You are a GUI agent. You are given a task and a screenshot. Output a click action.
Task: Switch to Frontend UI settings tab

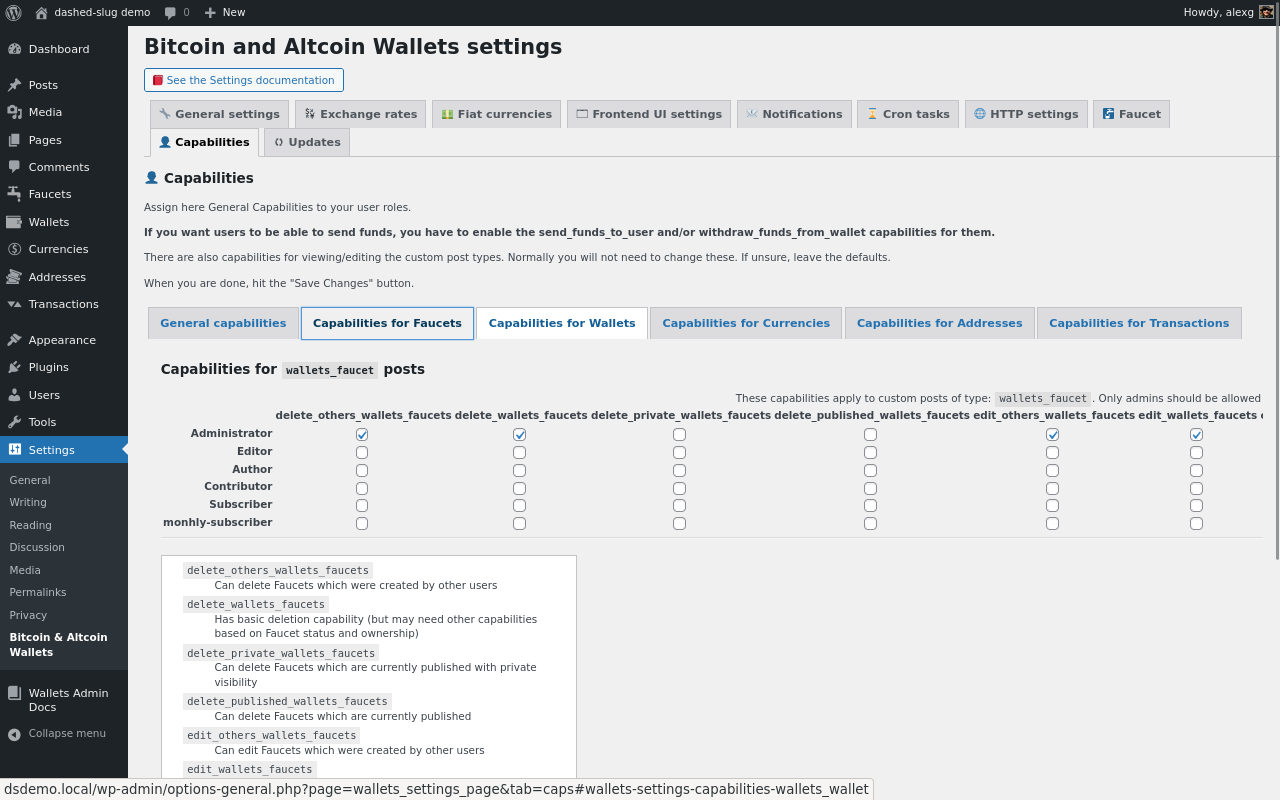(x=648, y=114)
